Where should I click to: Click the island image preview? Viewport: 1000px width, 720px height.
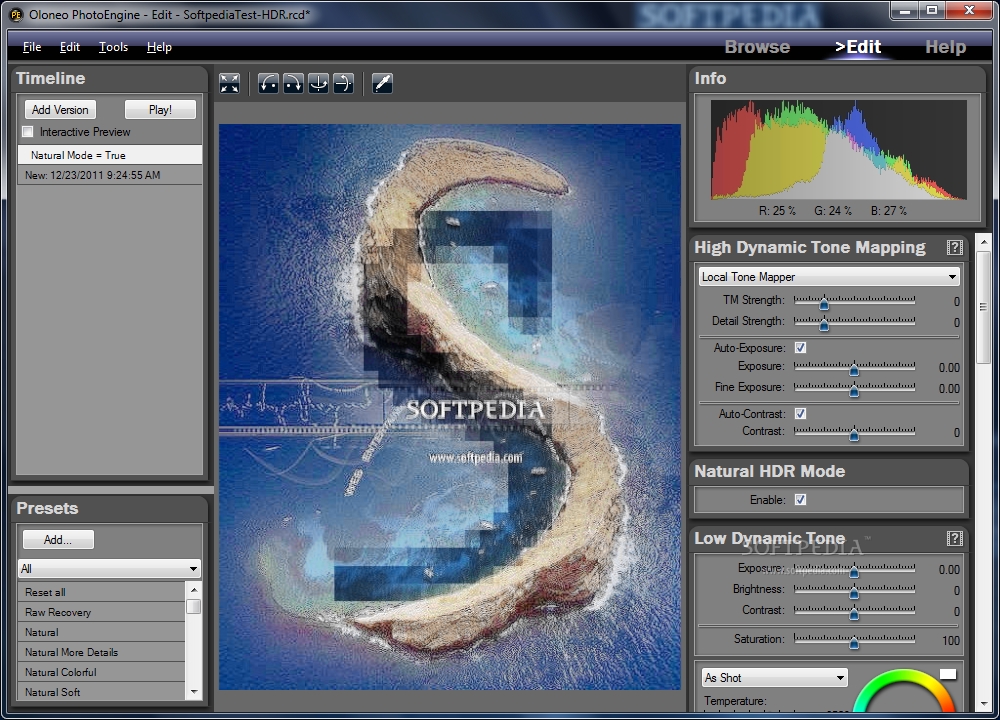pyautogui.click(x=450, y=407)
